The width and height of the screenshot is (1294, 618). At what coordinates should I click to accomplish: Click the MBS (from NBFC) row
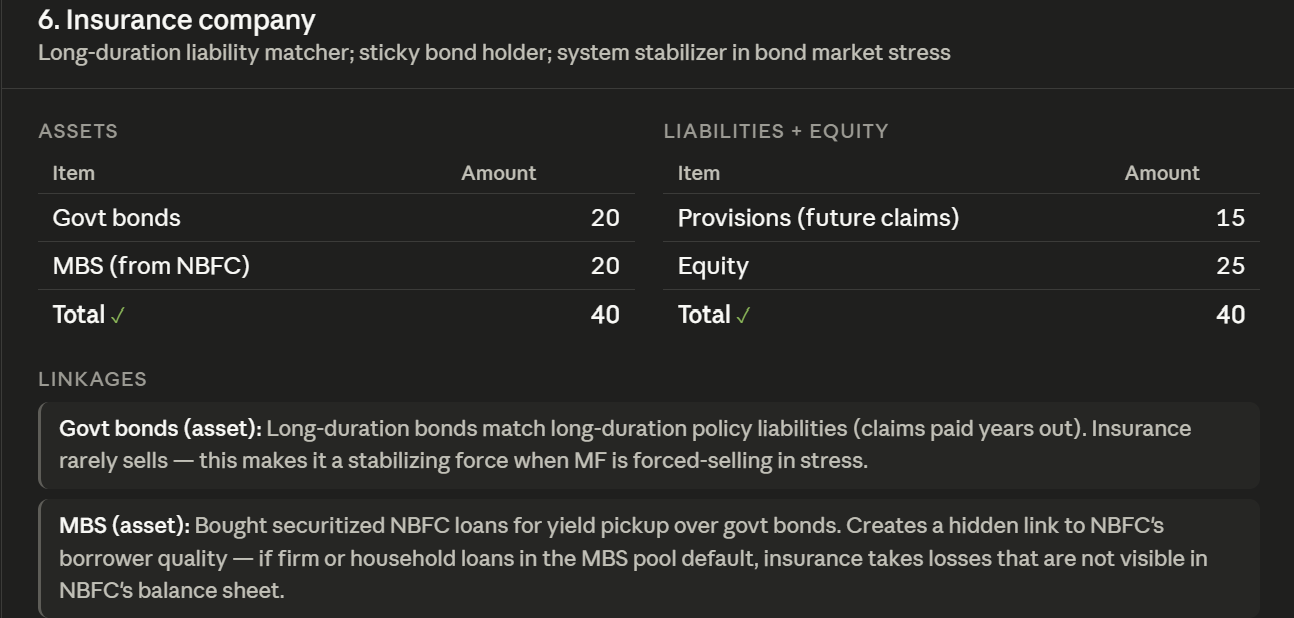[336, 266]
